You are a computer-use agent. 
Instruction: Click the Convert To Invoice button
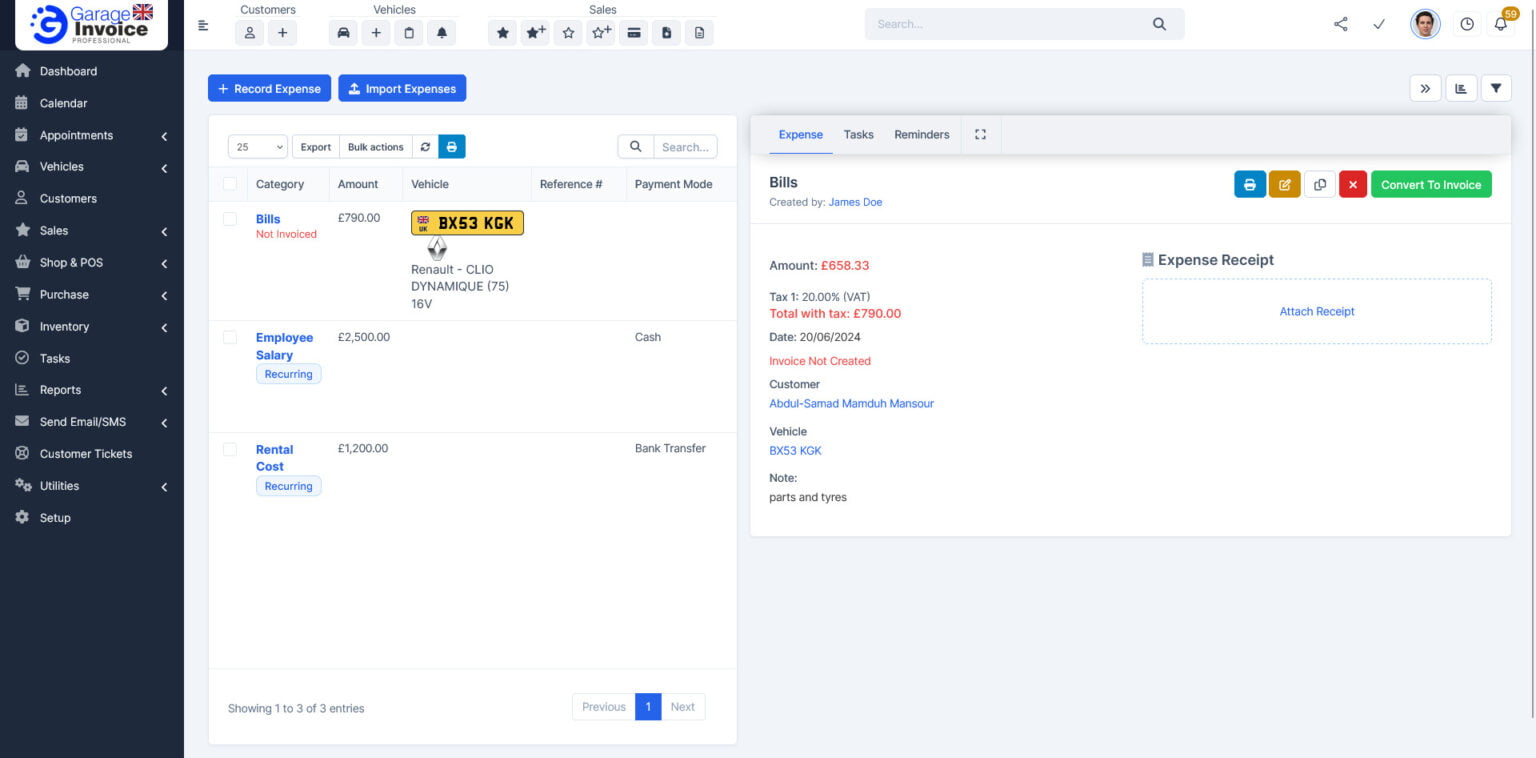point(1430,185)
